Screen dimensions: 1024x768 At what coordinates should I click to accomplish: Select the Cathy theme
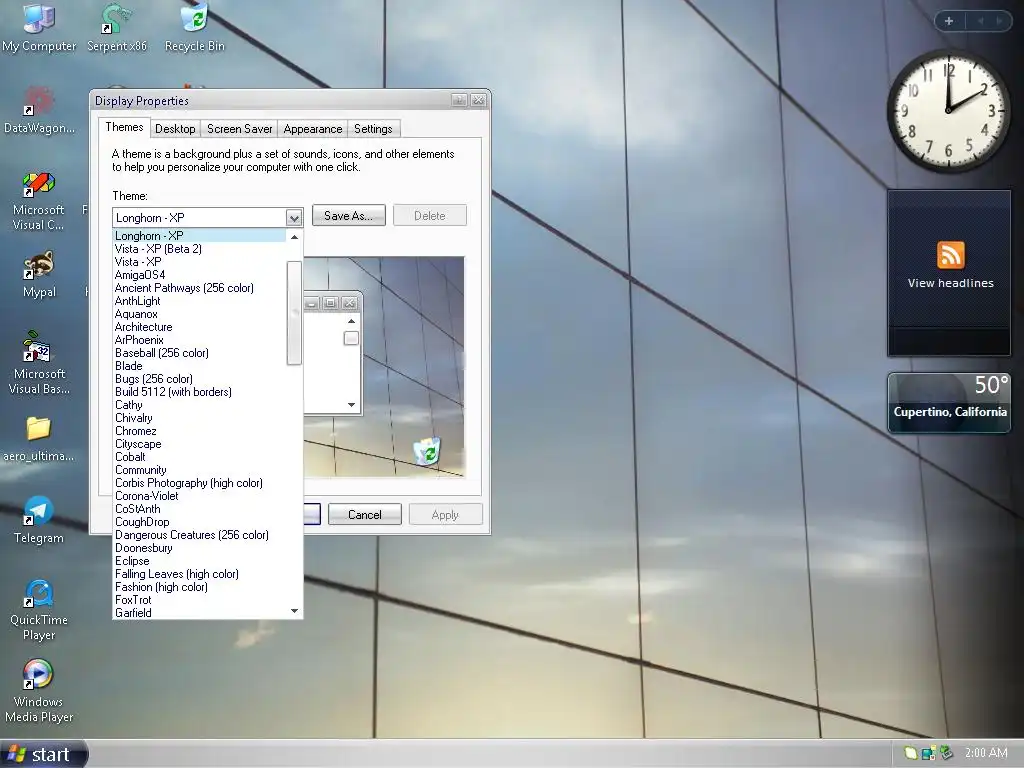tap(199, 405)
